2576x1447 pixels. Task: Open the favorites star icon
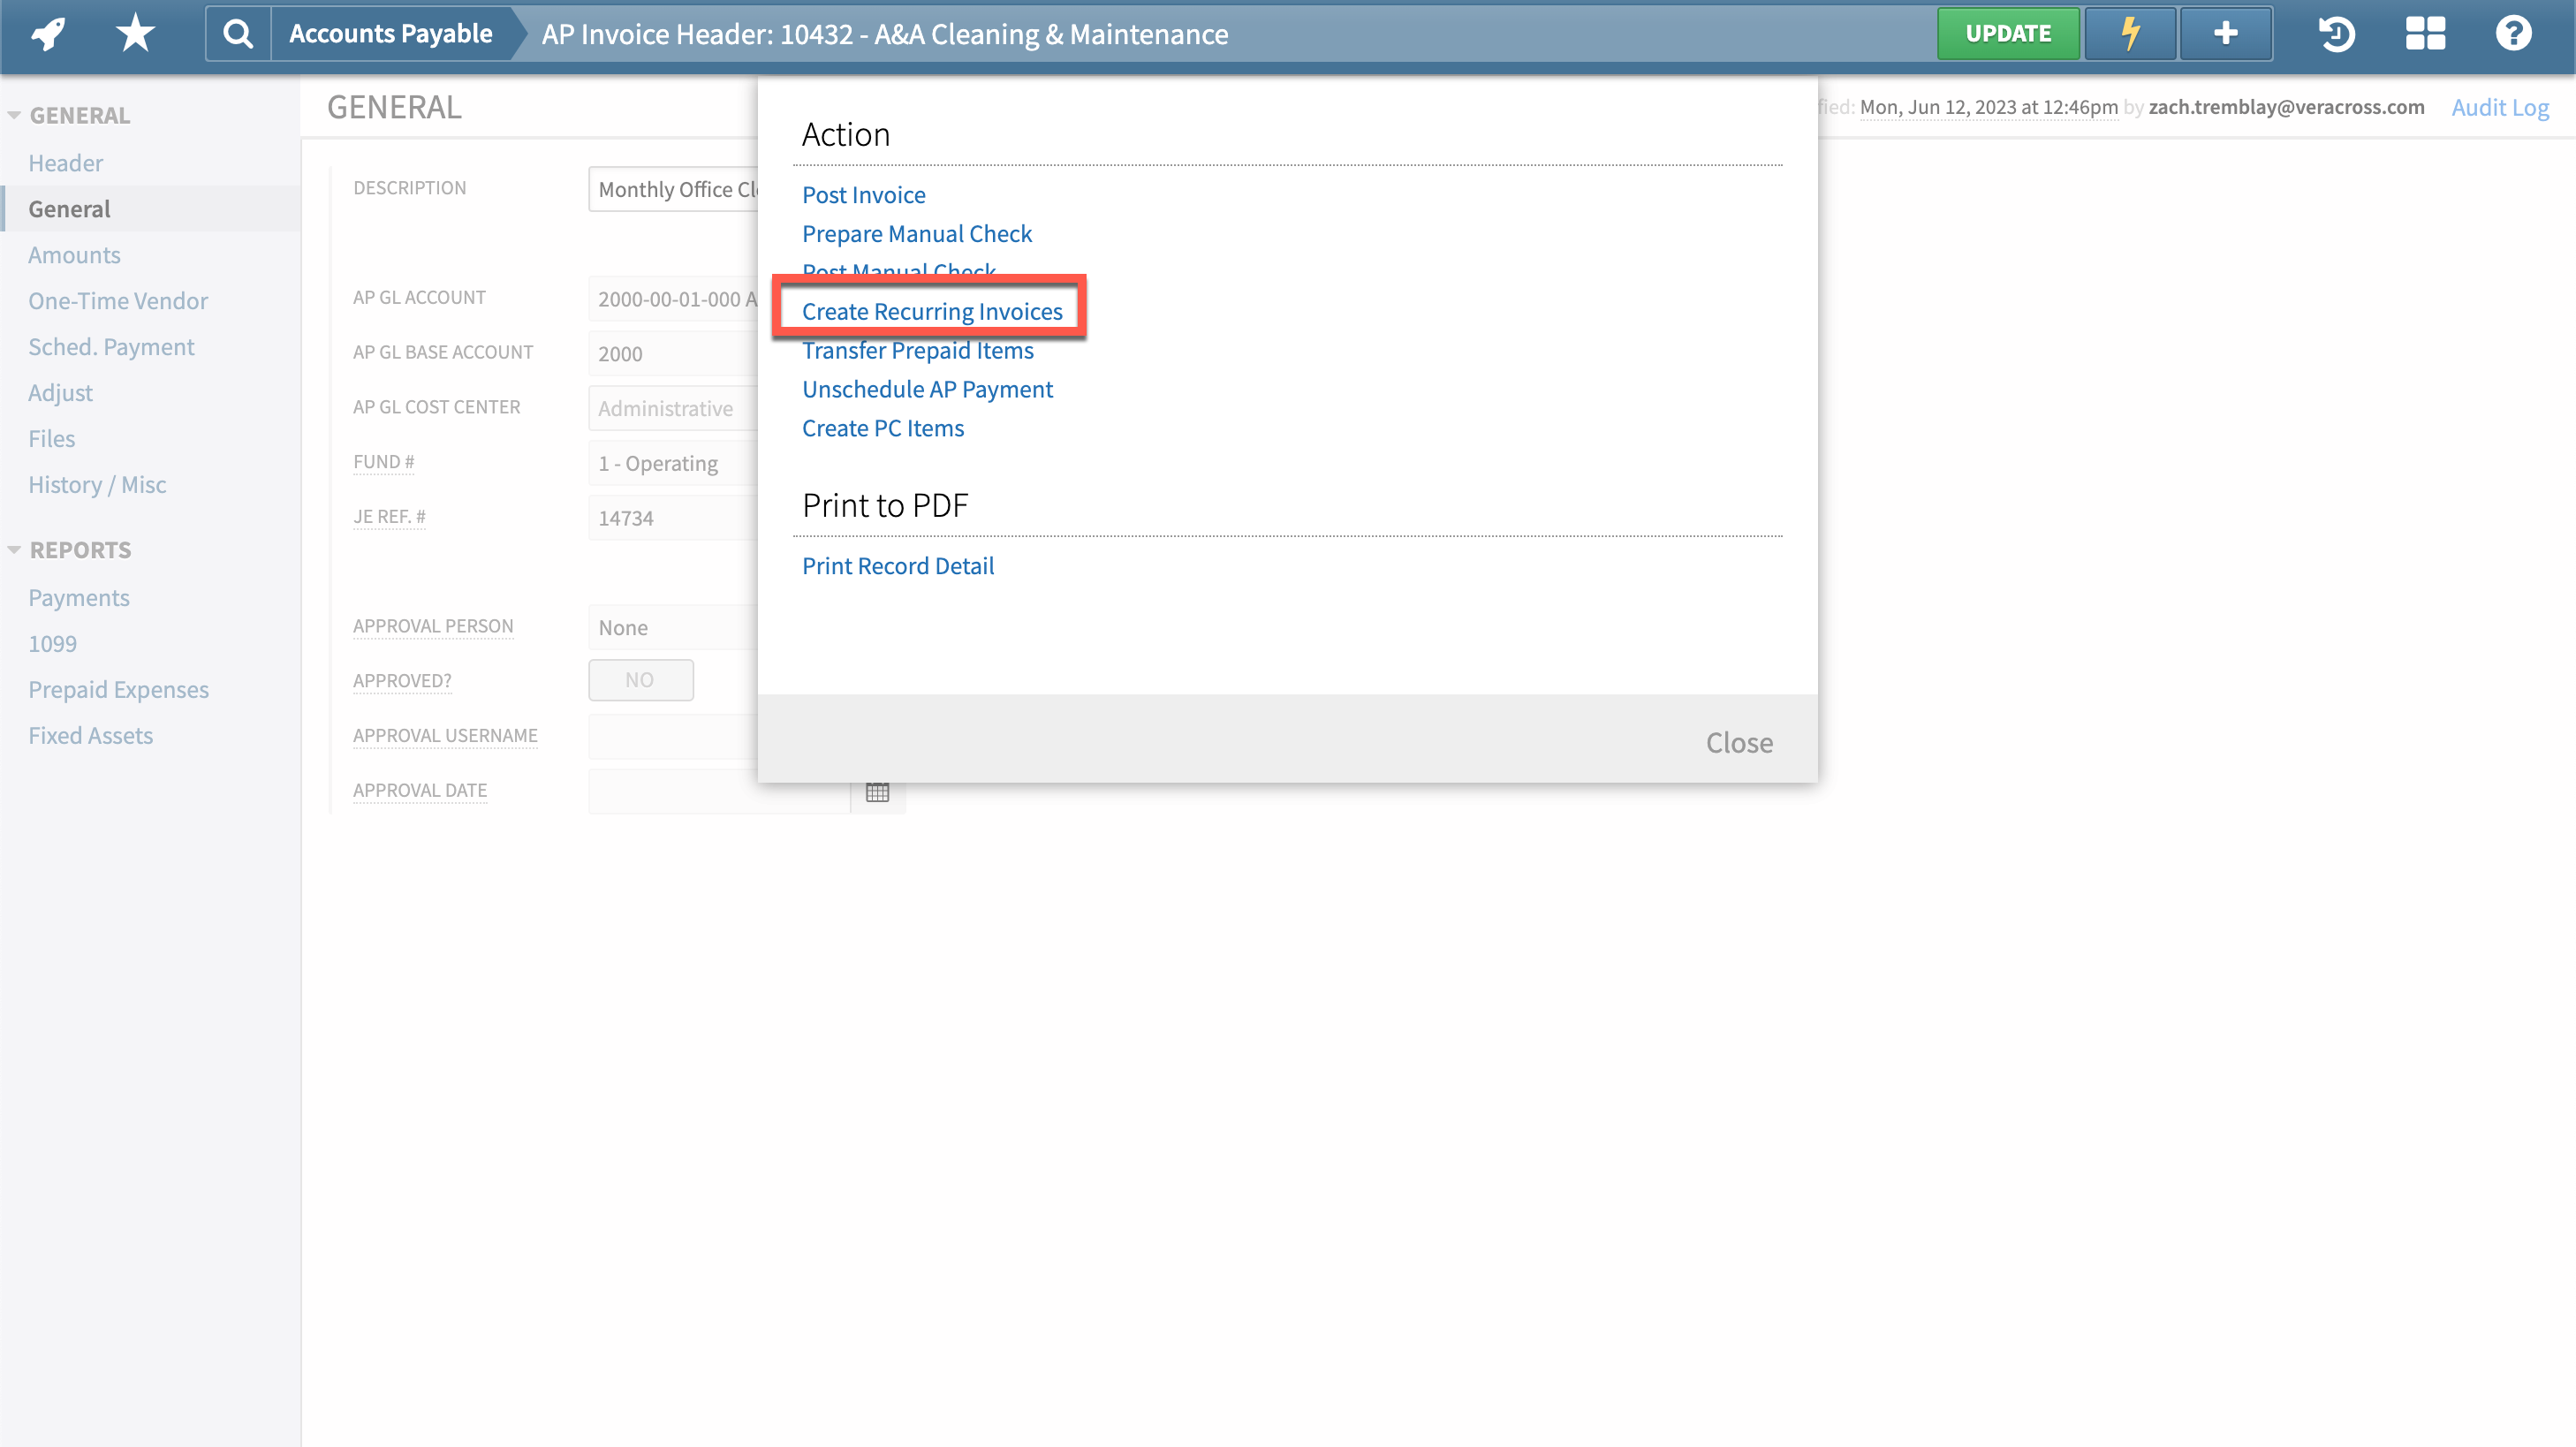(x=133, y=33)
